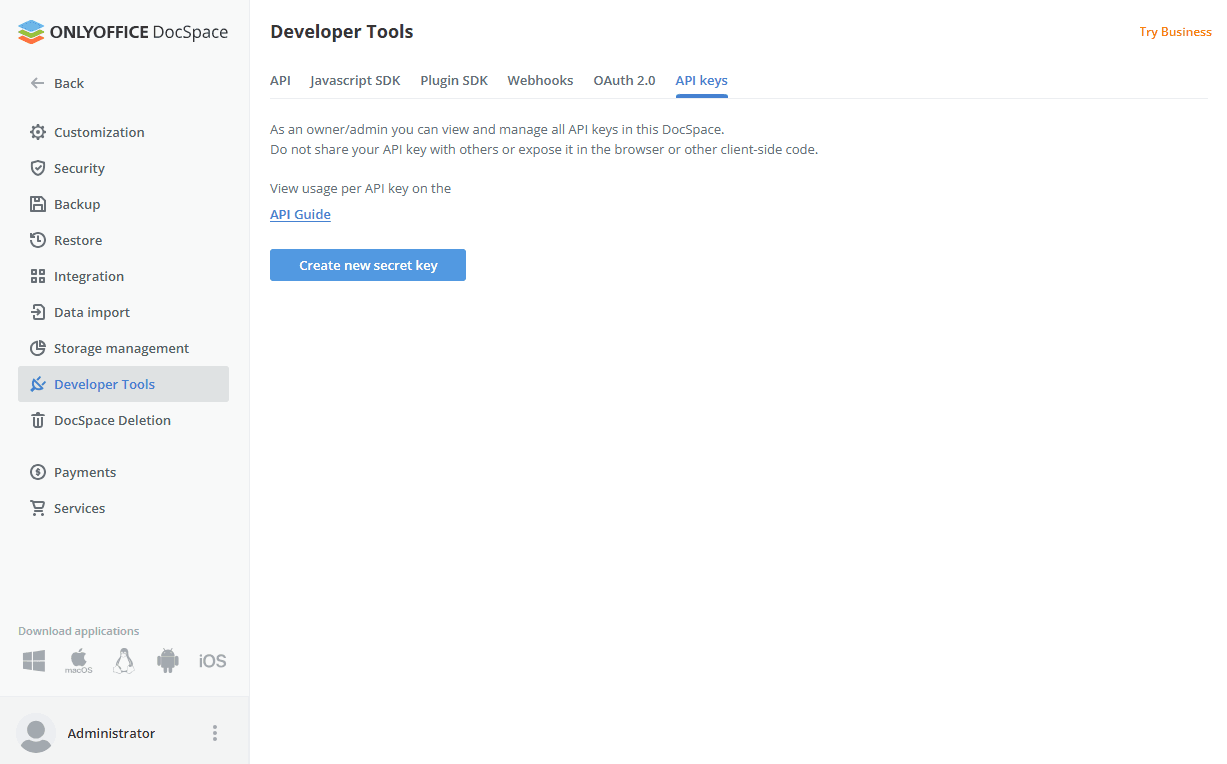
Task: Download the Linux application
Action: tap(123, 660)
